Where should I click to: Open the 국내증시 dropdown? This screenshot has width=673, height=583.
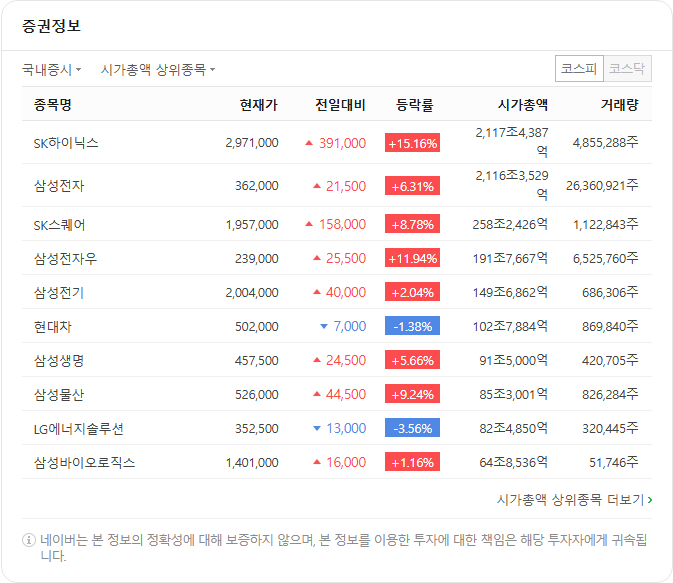pos(52,70)
